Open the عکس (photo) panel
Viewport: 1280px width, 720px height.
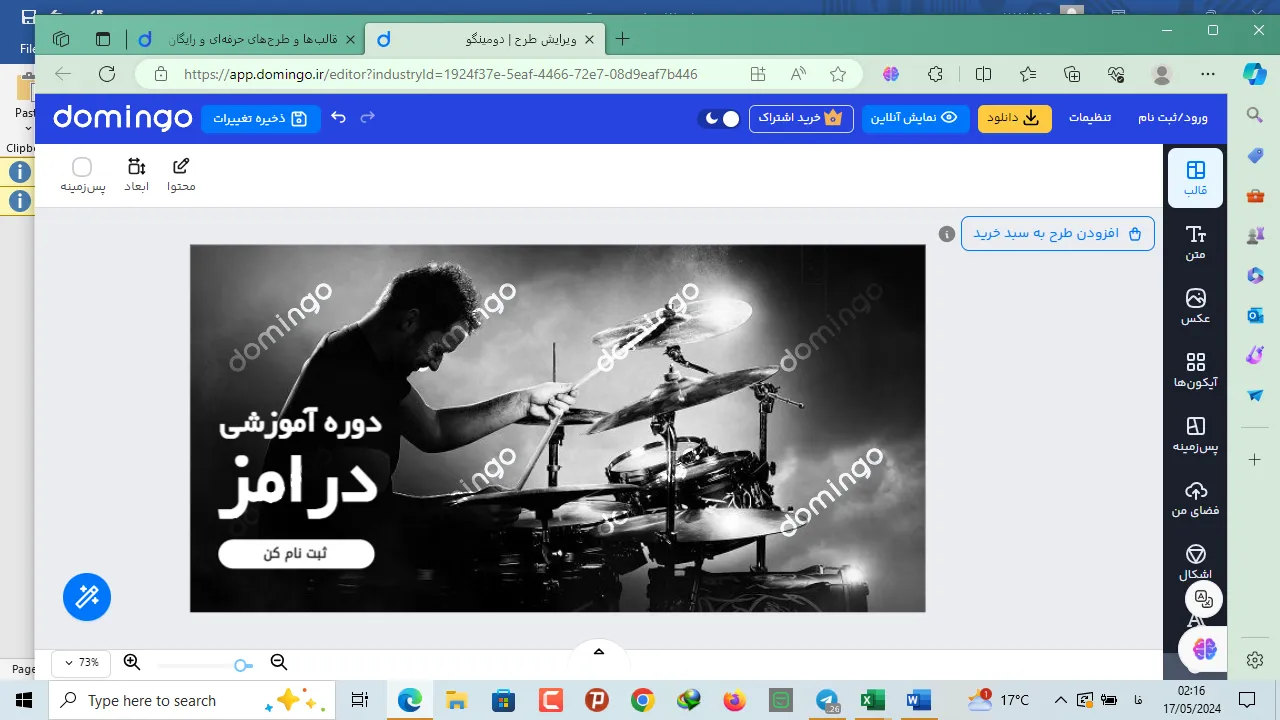click(x=1195, y=307)
